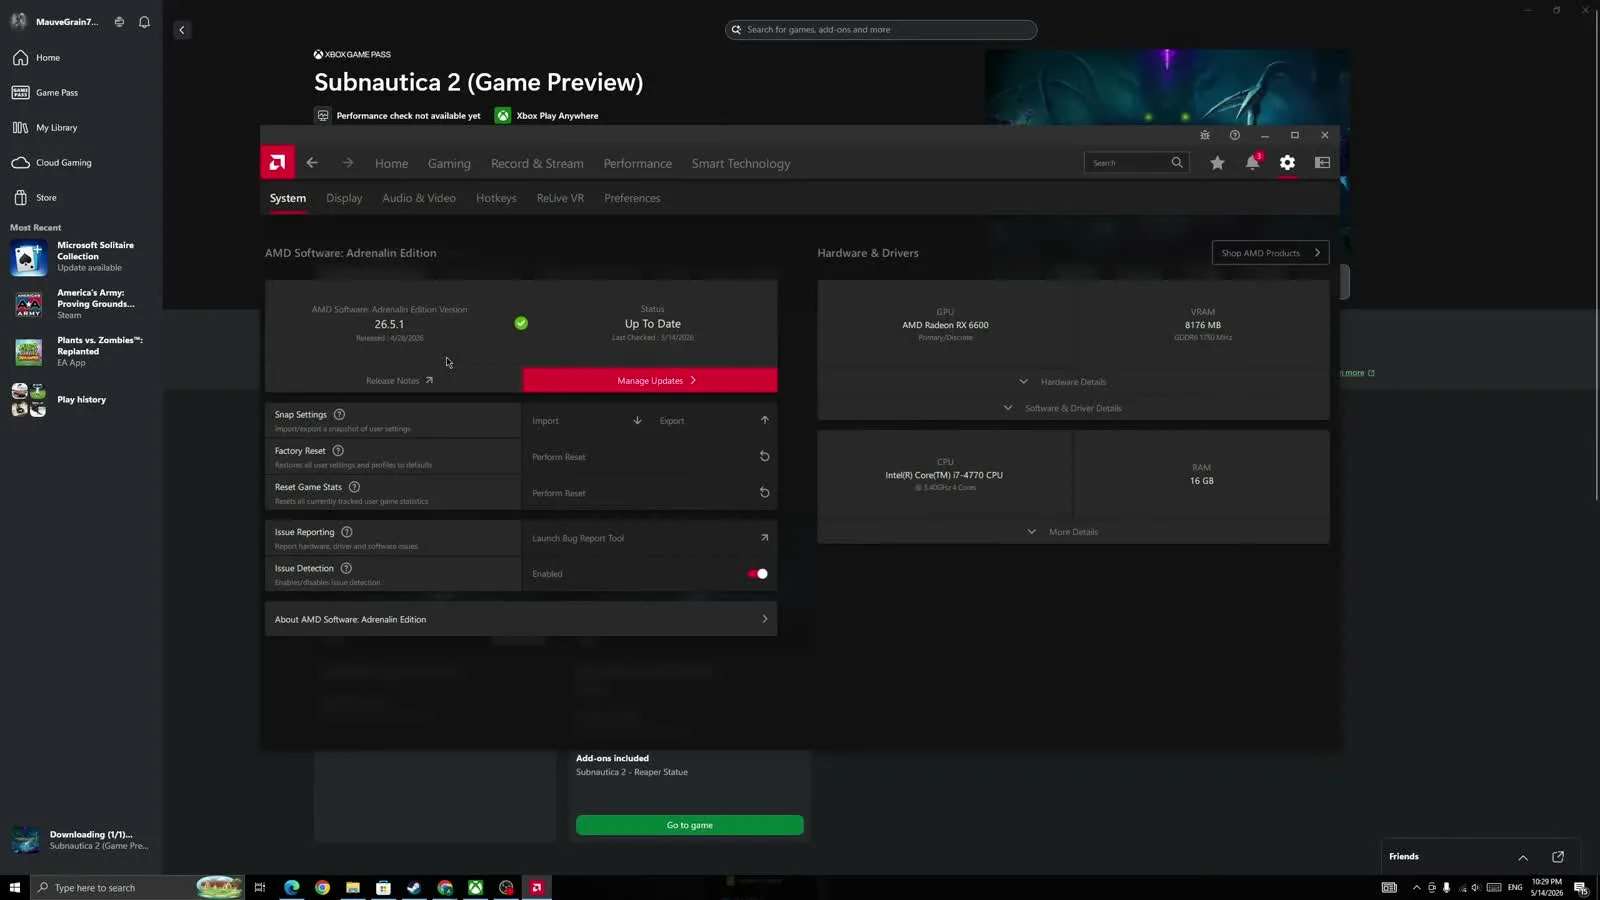
Task: Click Manage Updates button
Action: 650,380
